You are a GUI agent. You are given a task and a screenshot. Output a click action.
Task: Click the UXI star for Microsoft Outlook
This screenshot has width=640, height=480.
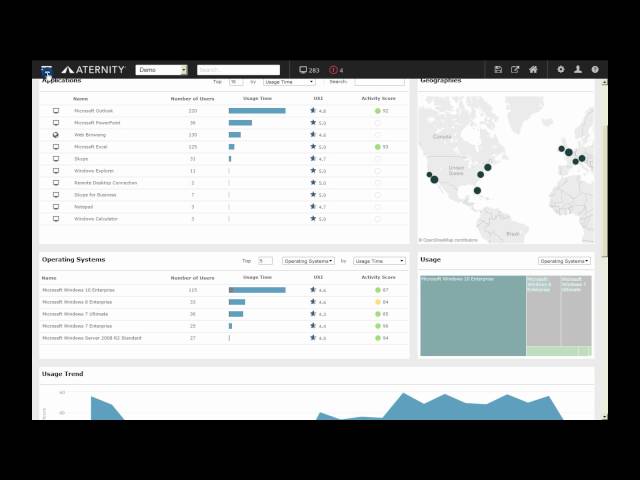(x=313, y=110)
